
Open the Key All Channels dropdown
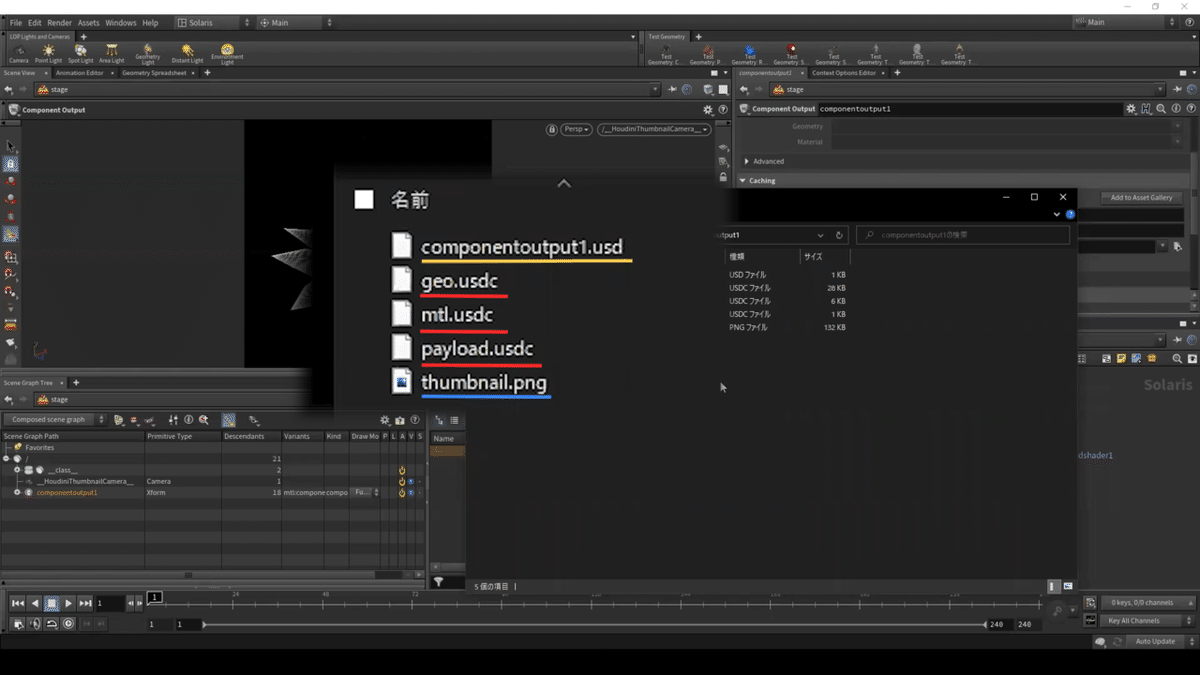pyautogui.click(x=1148, y=621)
